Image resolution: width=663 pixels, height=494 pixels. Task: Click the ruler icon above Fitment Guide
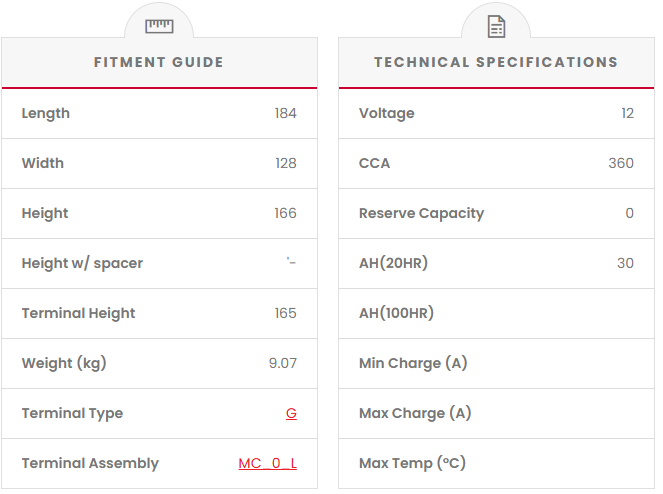[159, 27]
